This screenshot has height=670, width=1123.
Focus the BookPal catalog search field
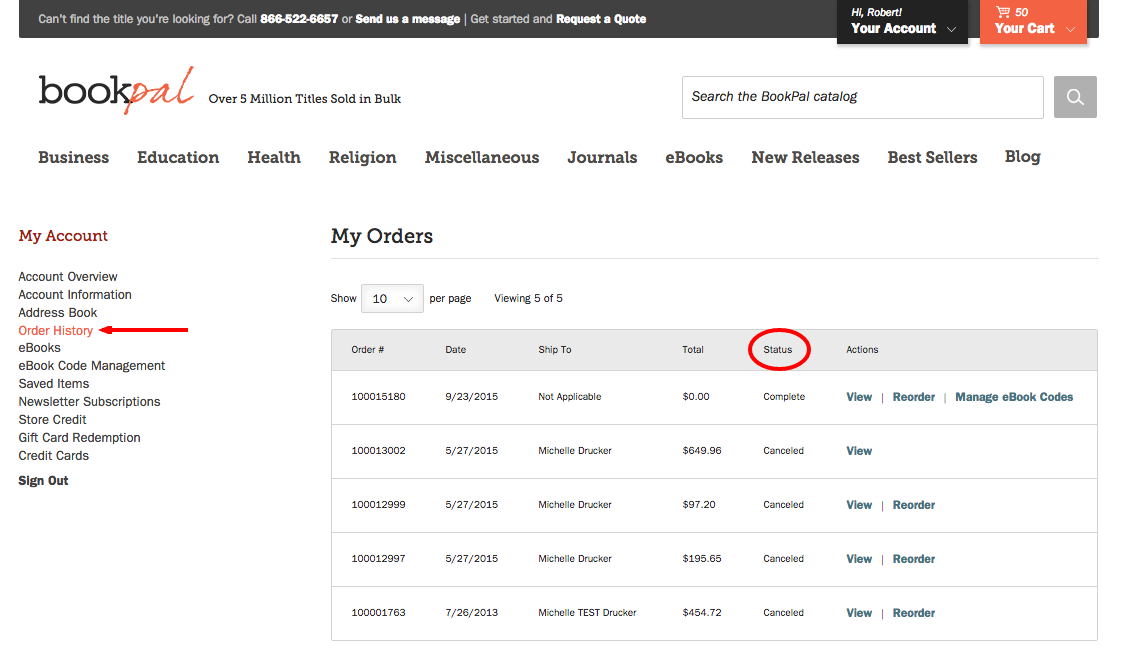[x=862, y=97]
